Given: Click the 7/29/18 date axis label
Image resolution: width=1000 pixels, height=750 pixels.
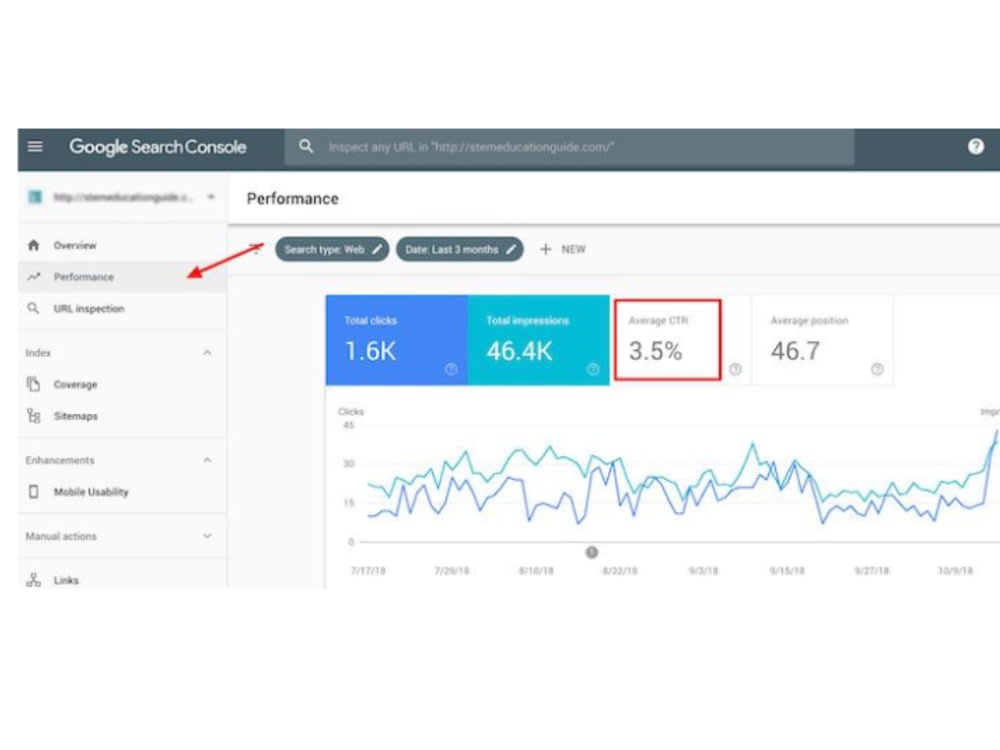Looking at the screenshot, I should (452, 570).
